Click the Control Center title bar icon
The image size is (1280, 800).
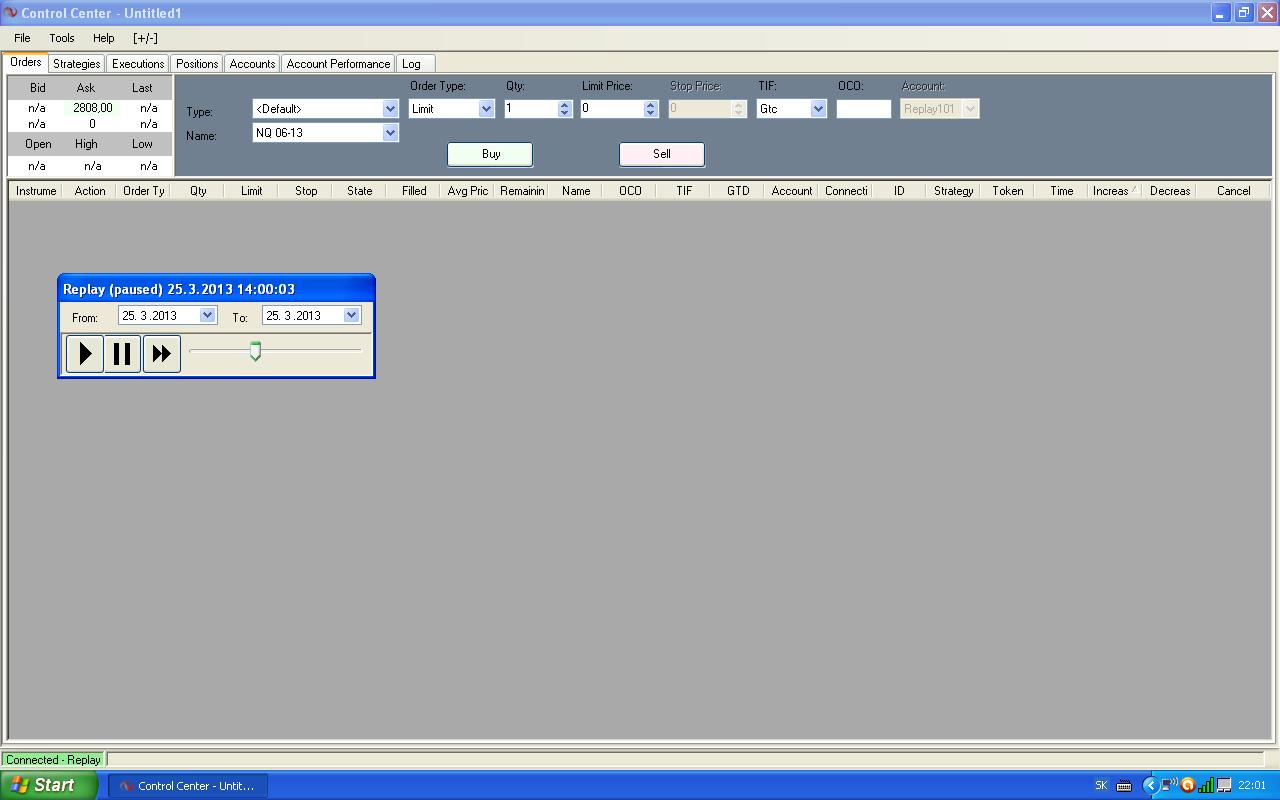(11, 13)
